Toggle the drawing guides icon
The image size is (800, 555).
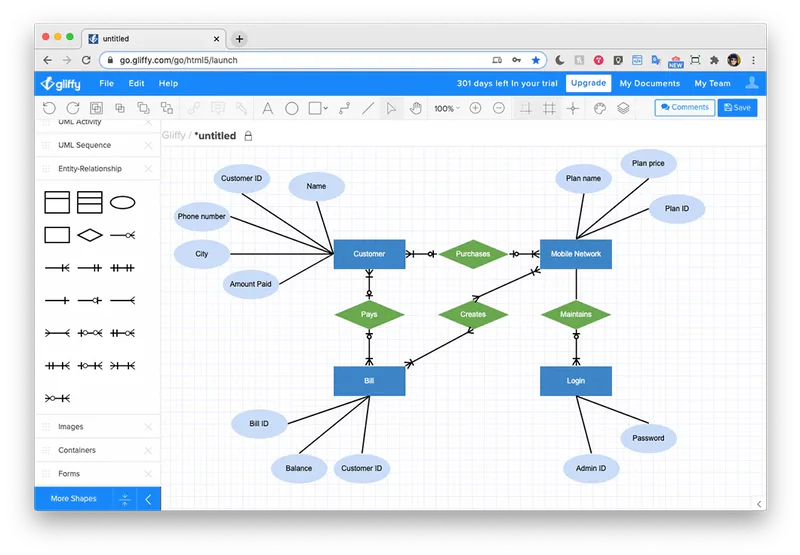point(572,108)
